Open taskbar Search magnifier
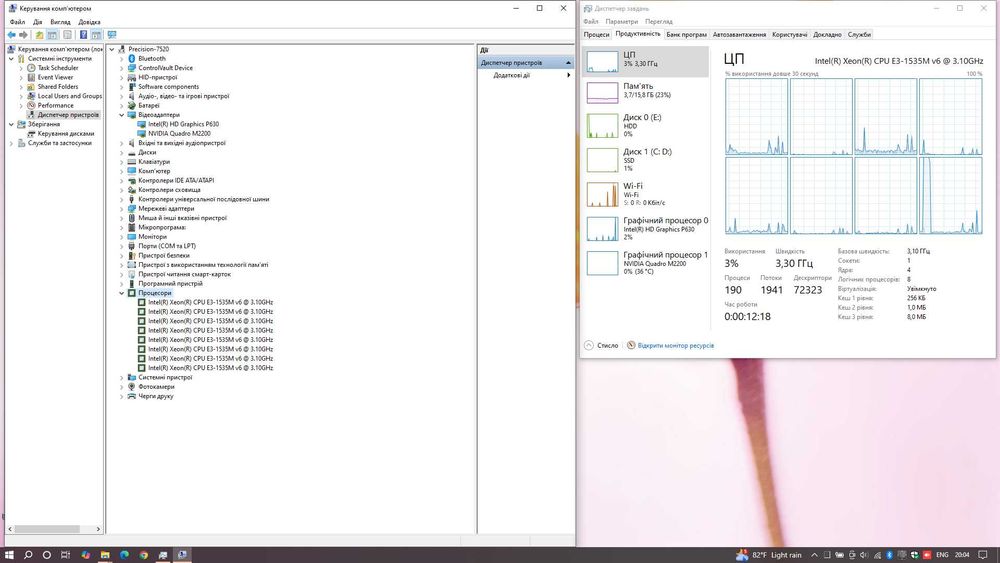Image resolution: width=1000 pixels, height=563 pixels. click(28, 555)
